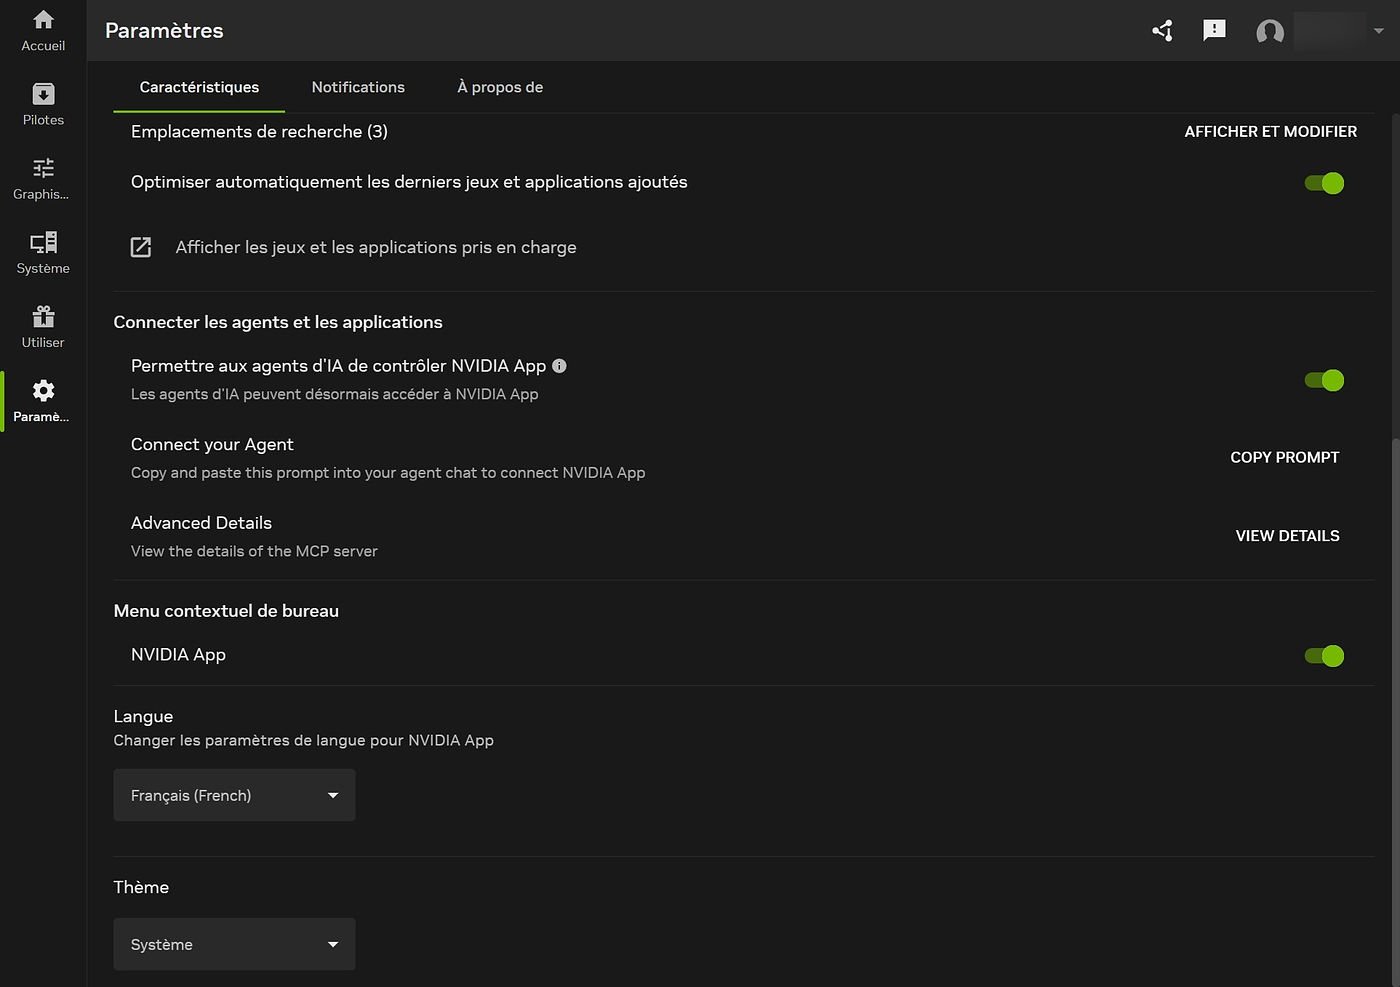Image resolution: width=1400 pixels, height=987 pixels.
Task: Click the vertical scrollbar on the right
Action: (x=1394, y=711)
